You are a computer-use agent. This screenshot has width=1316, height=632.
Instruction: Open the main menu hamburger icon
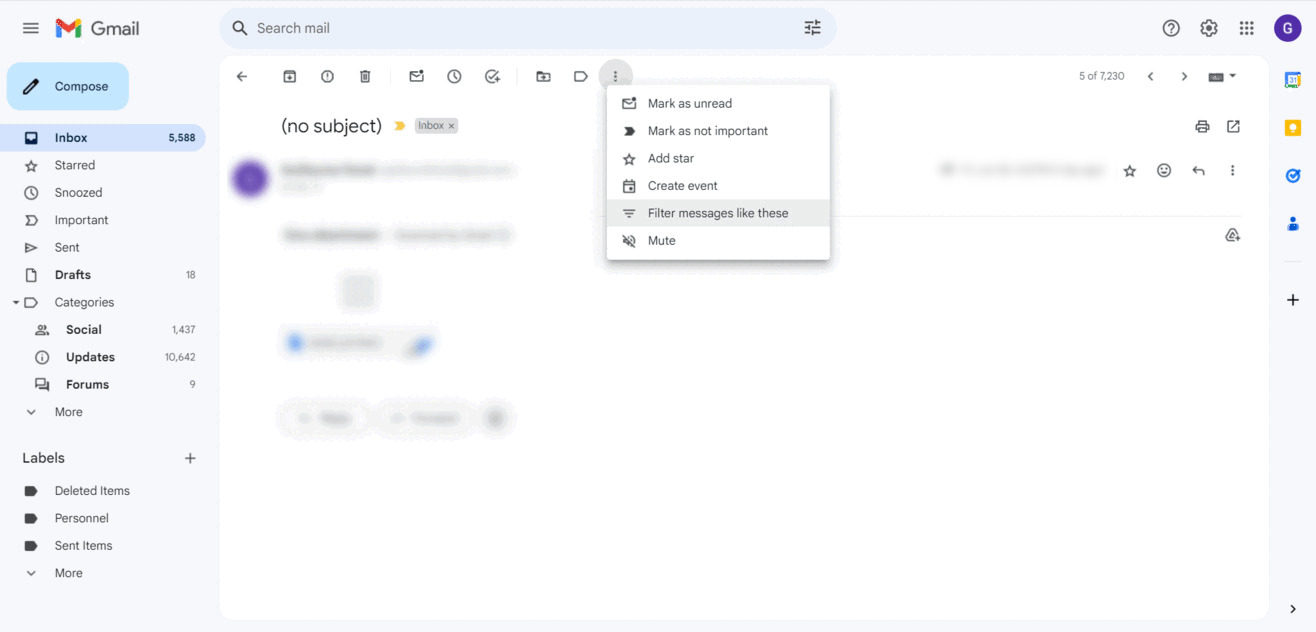[x=31, y=28]
